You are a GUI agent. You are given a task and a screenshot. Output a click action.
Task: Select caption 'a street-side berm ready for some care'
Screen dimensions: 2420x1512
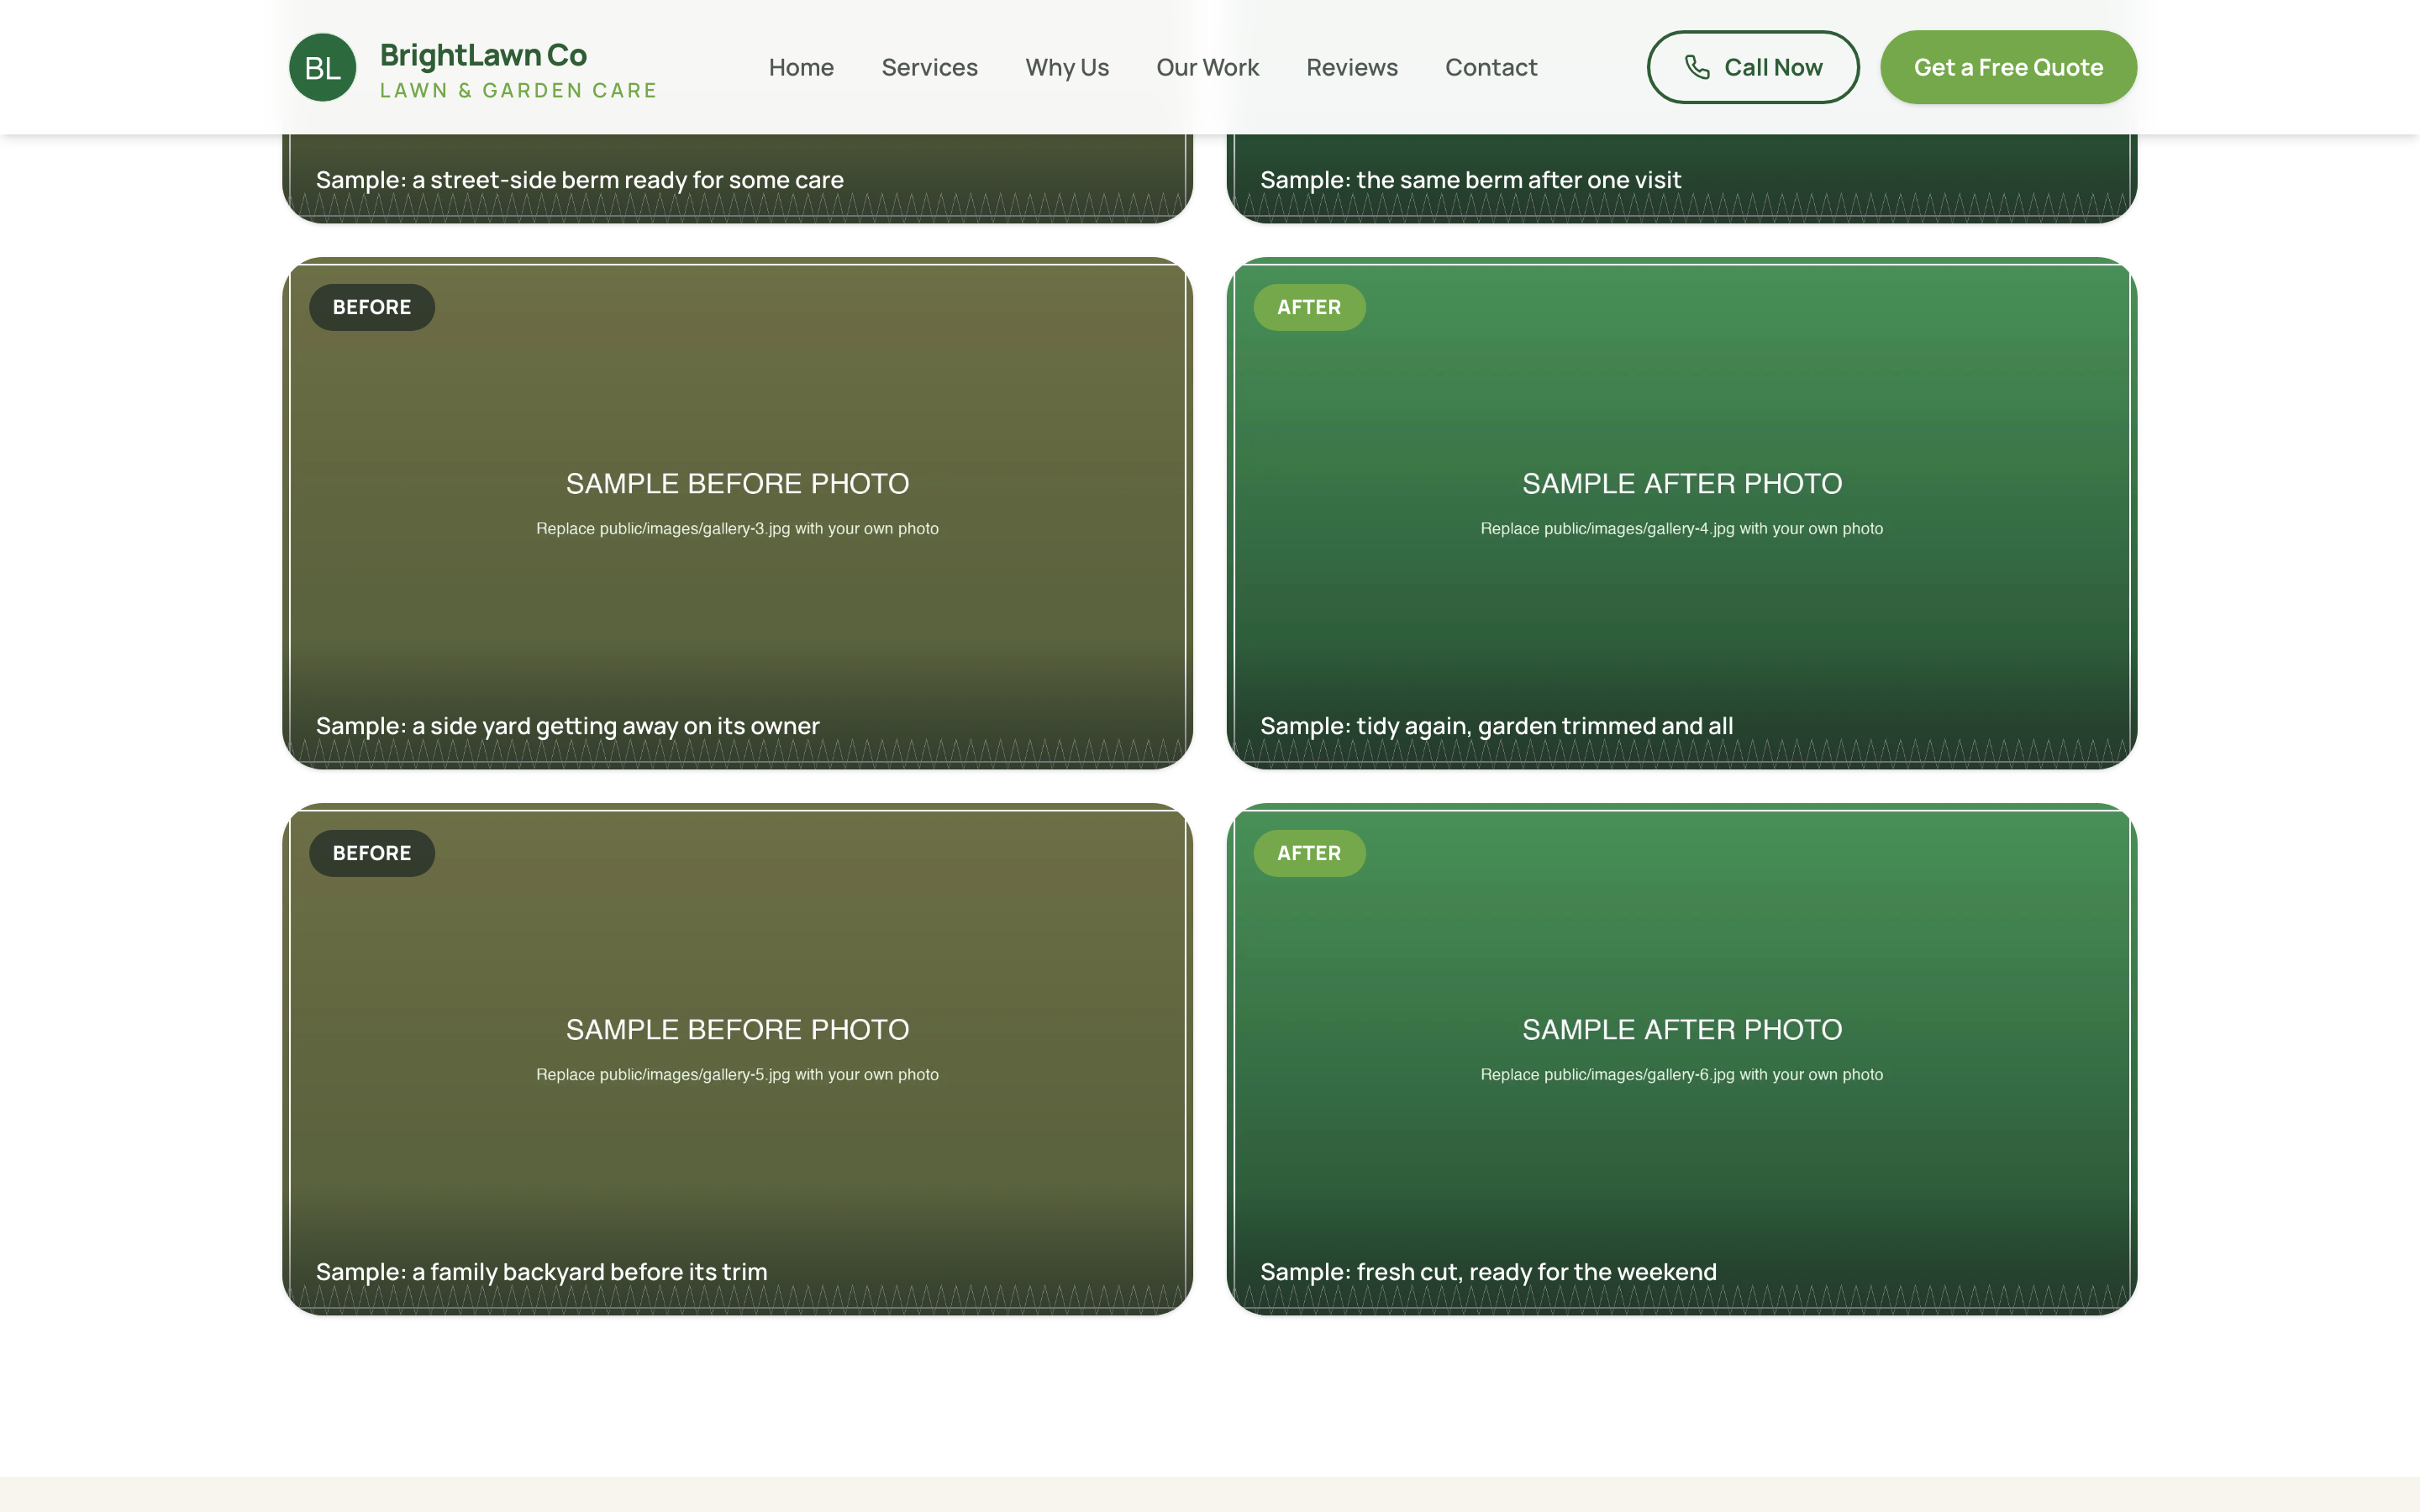pos(580,180)
